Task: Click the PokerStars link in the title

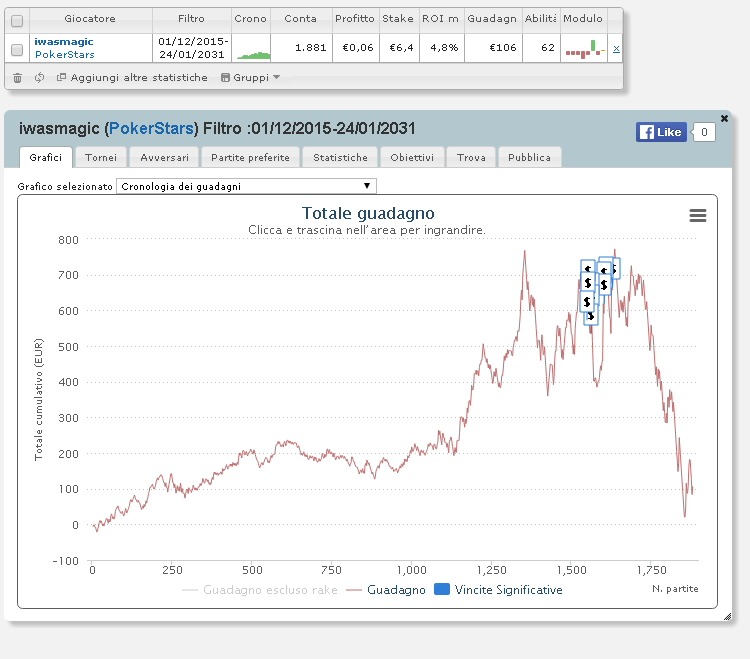Action: coord(151,128)
